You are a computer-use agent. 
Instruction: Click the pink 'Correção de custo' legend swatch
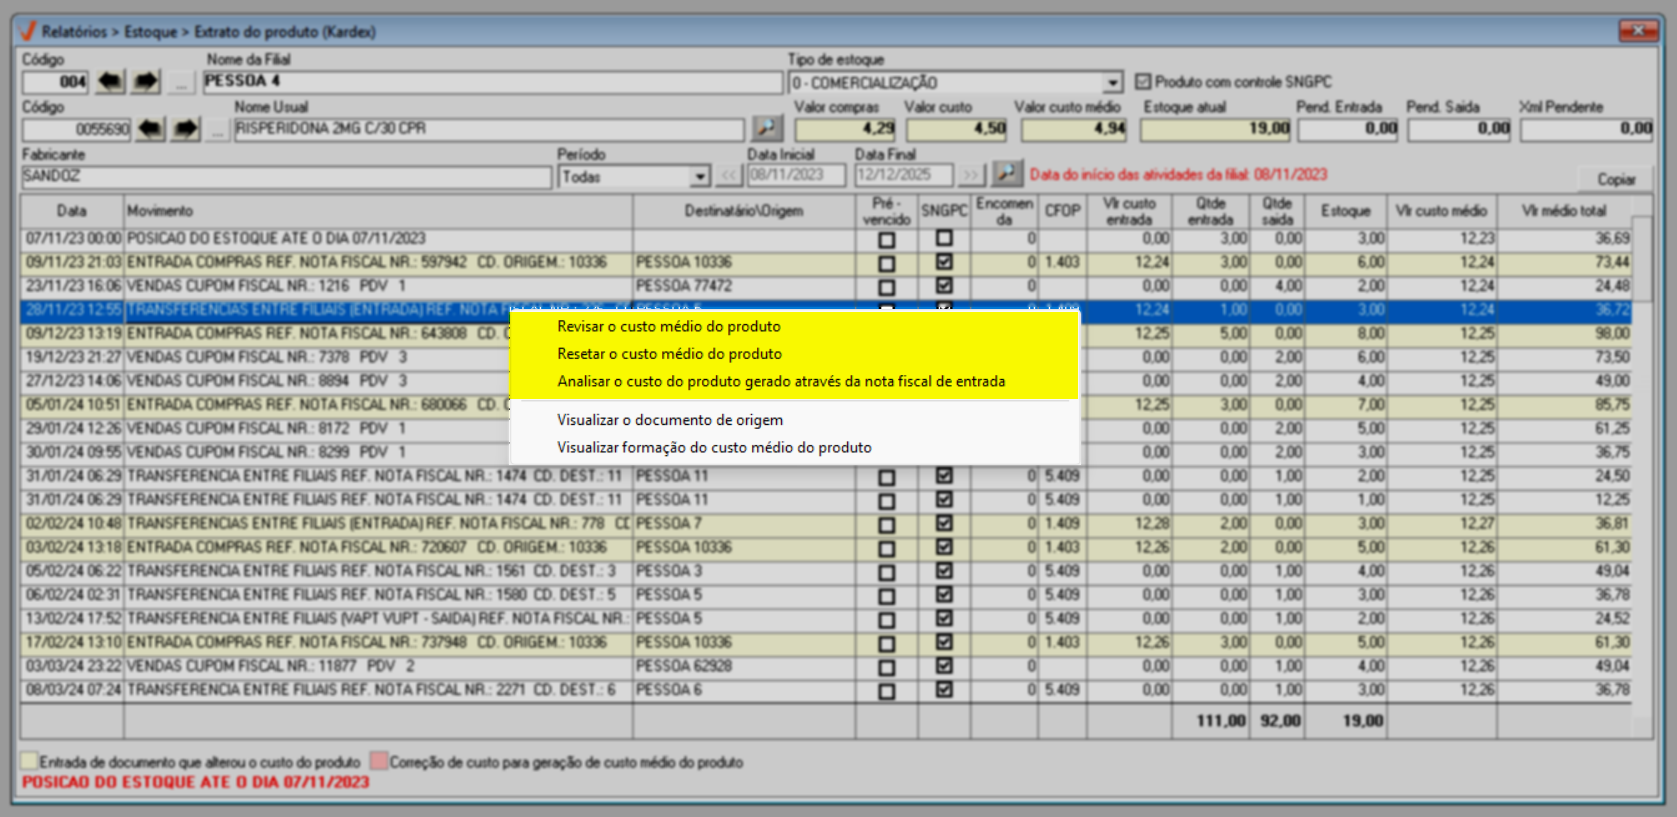[x=379, y=762]
